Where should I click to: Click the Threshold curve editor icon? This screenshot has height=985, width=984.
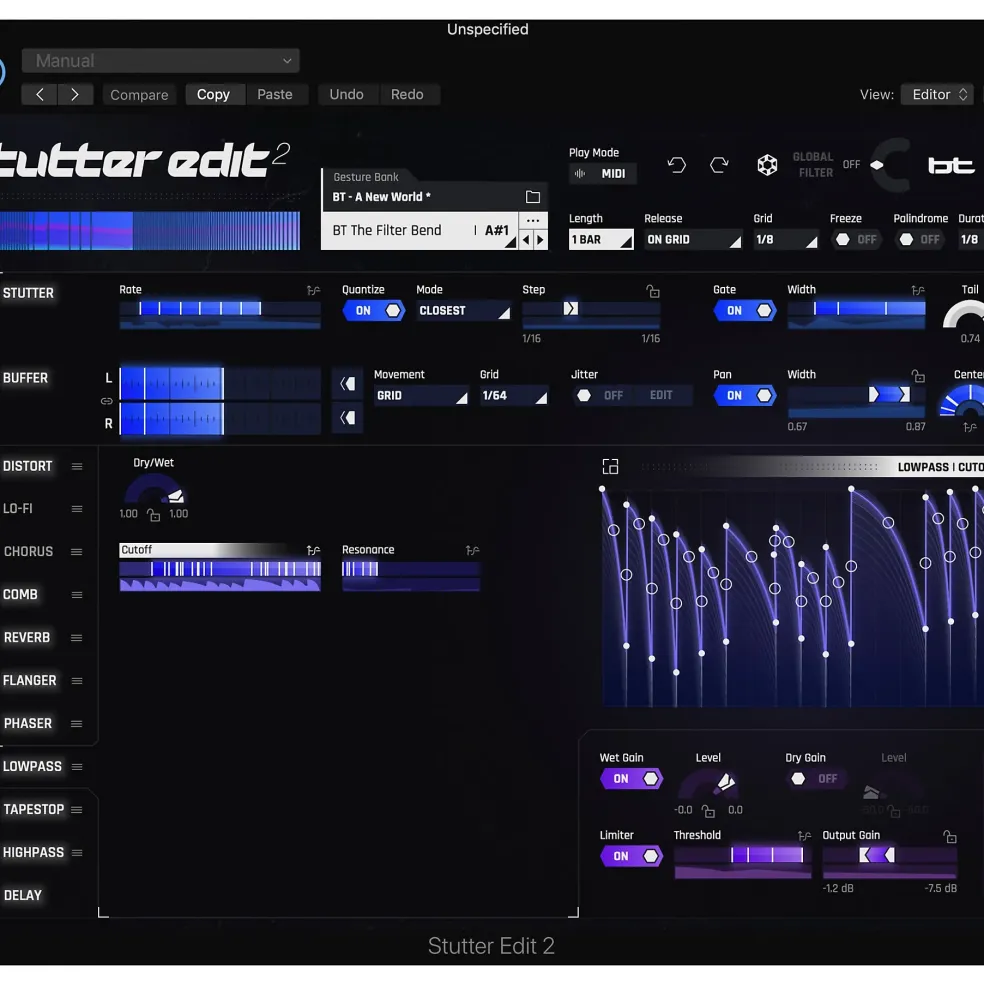[804, 835]
